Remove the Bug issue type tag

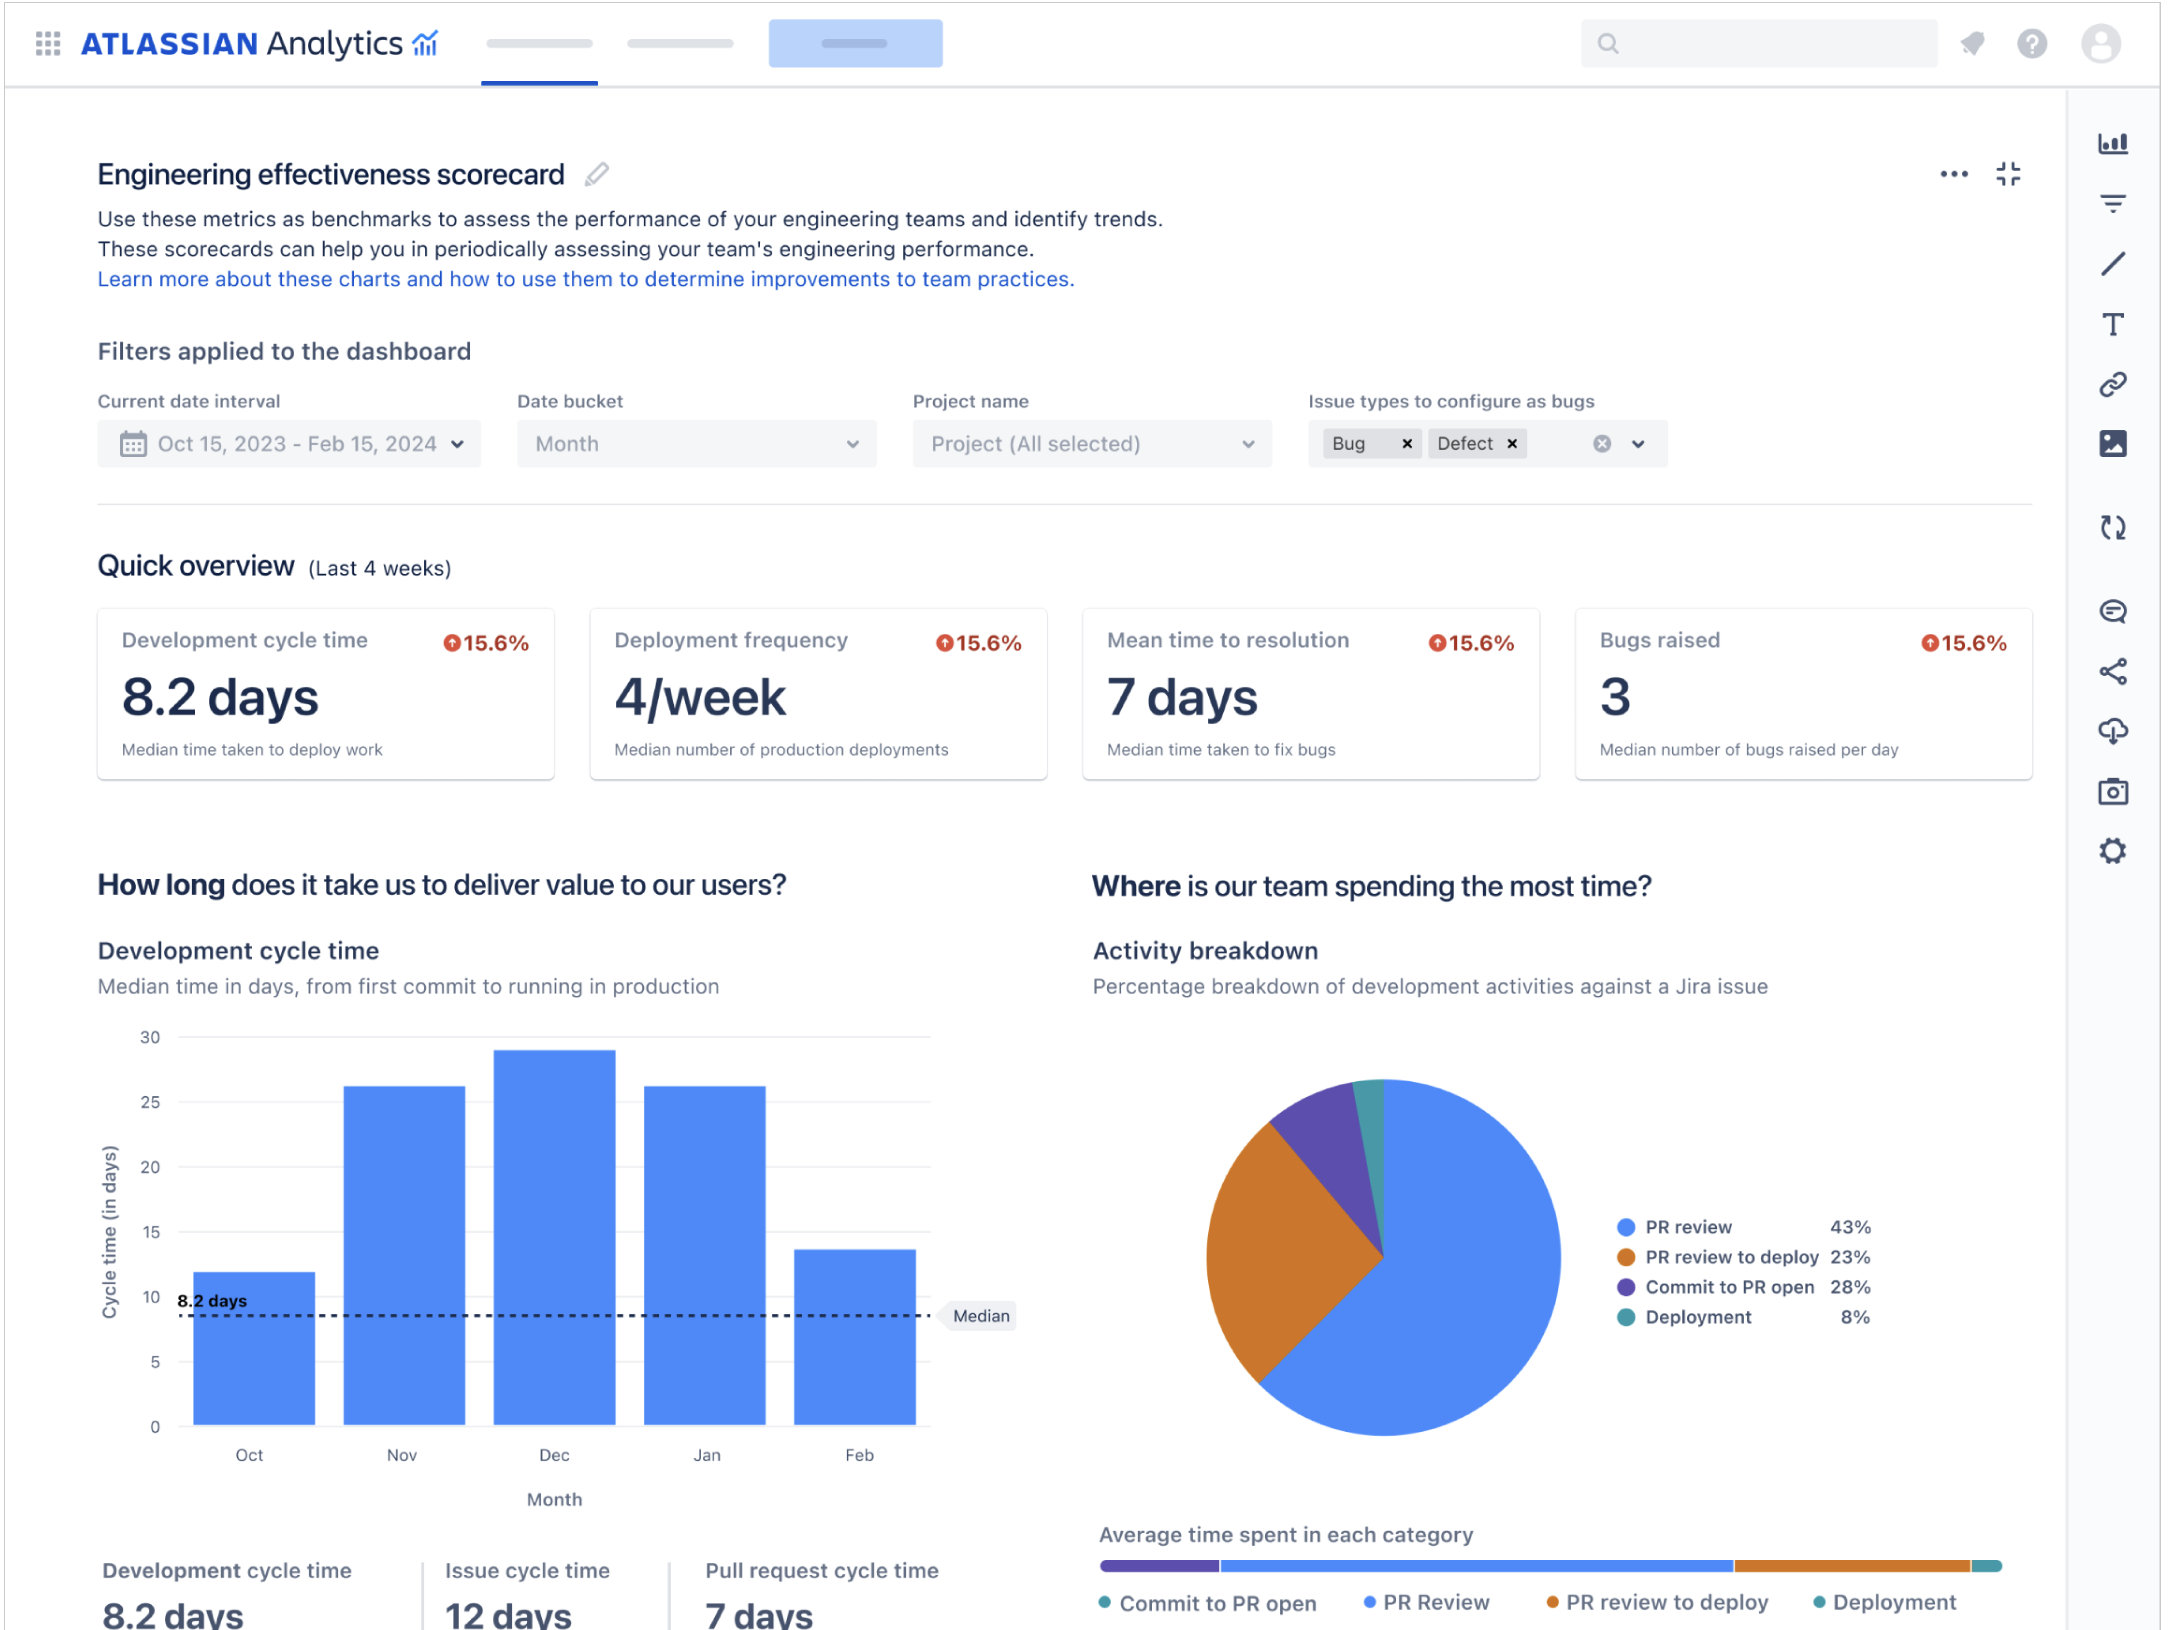coord(1406,443)
